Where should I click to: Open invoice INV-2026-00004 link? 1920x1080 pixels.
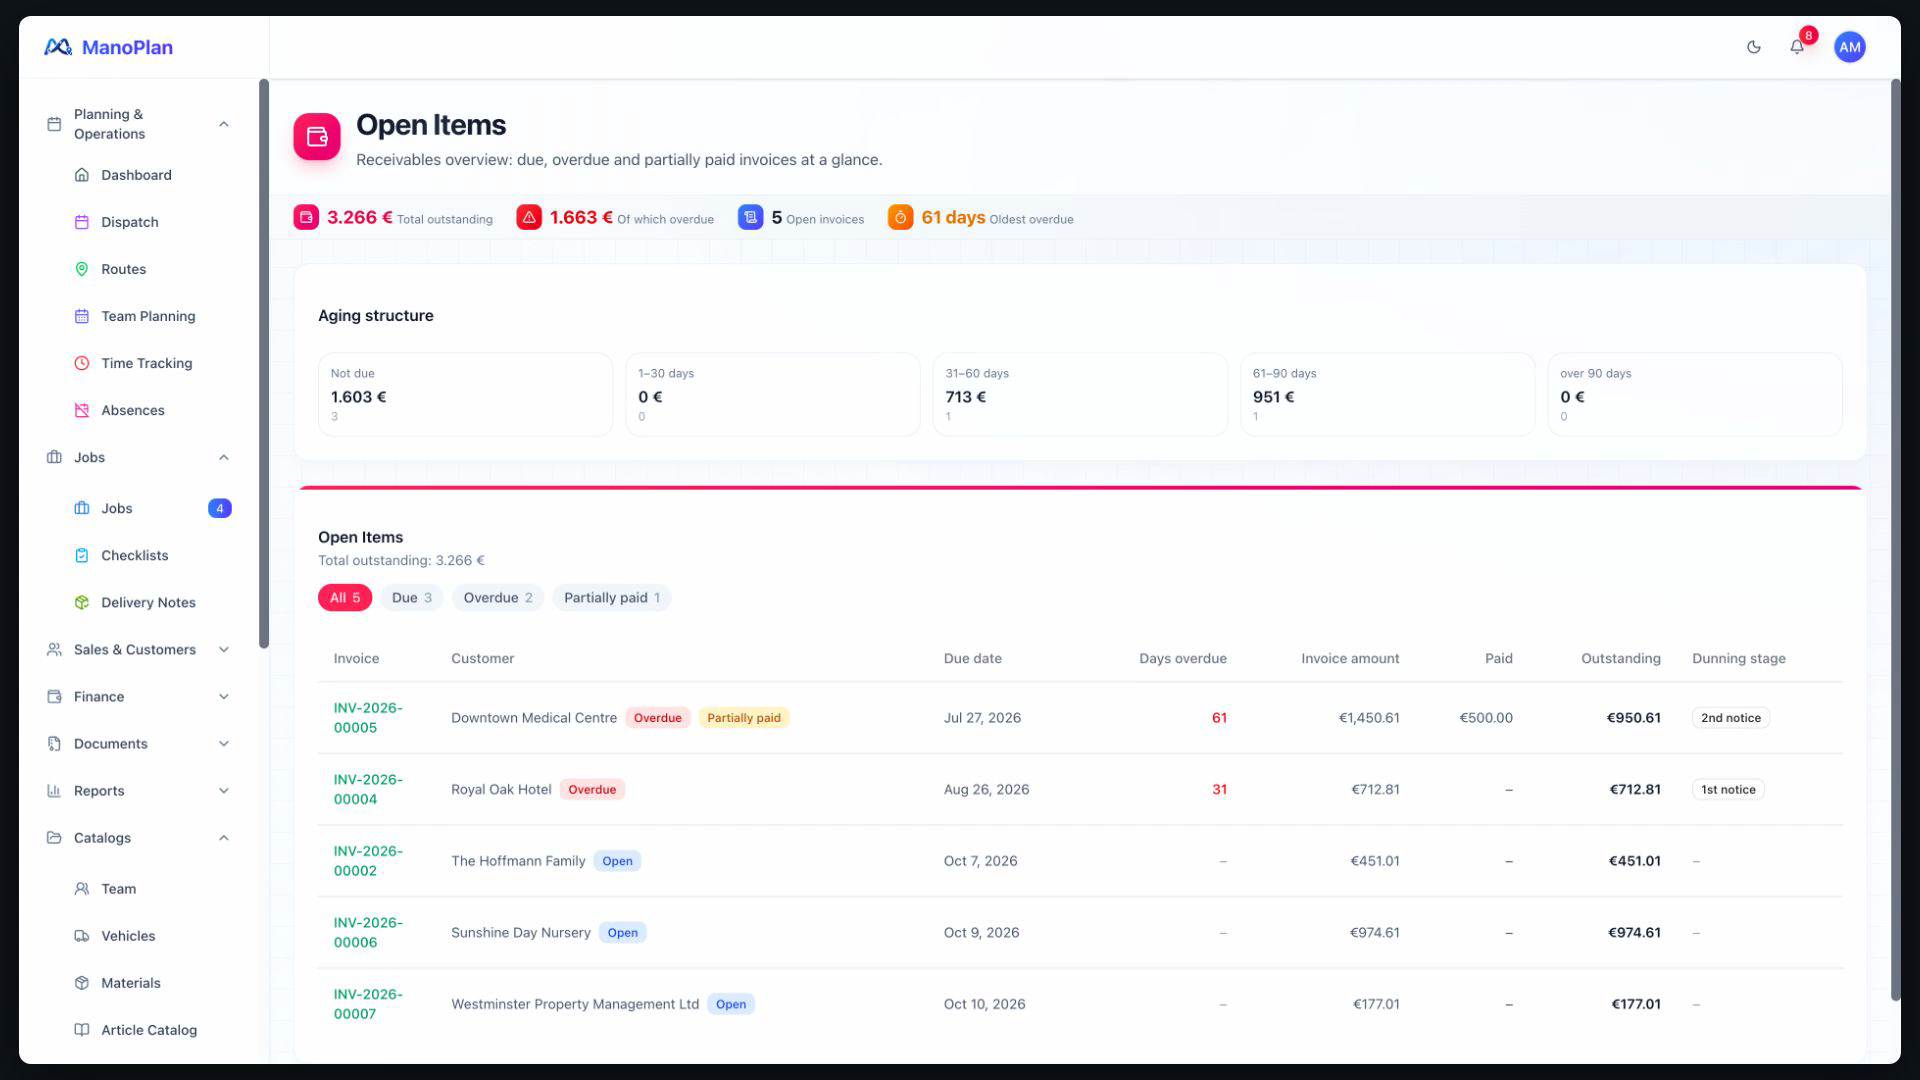[368, 790]
